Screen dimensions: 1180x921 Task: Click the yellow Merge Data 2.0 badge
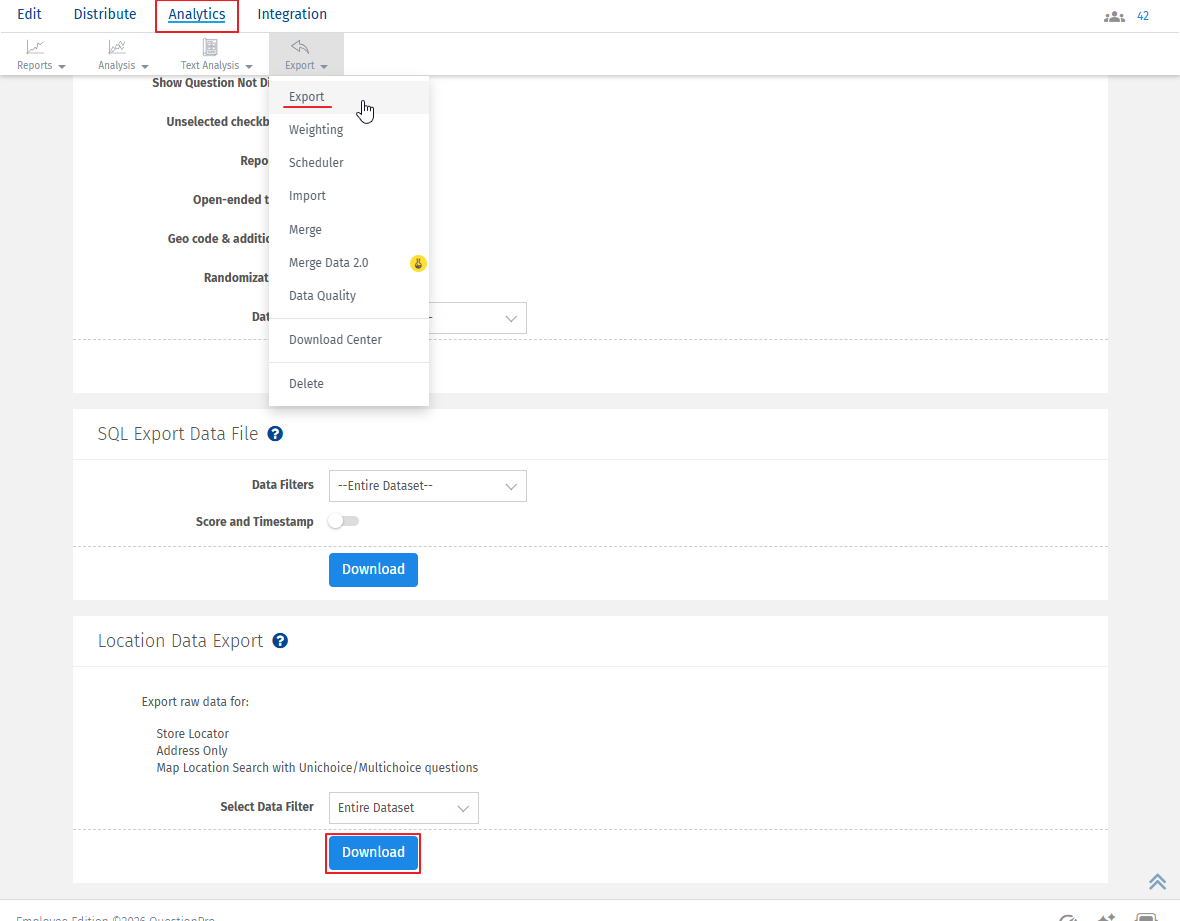418,263
